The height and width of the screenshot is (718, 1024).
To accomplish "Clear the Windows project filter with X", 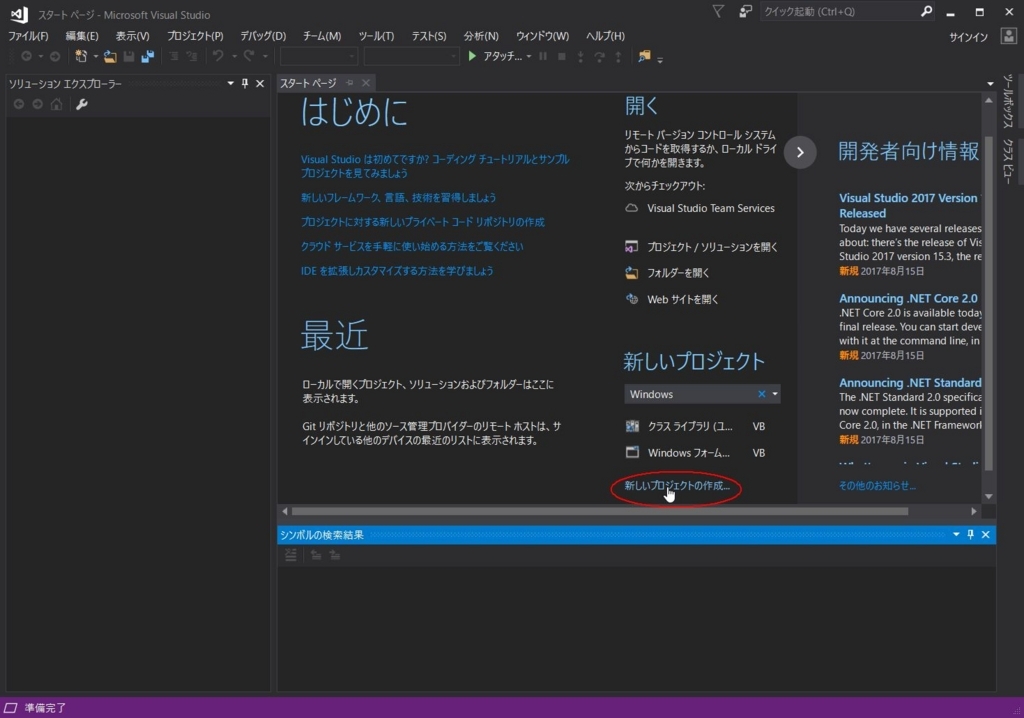I will pos(761,394).
